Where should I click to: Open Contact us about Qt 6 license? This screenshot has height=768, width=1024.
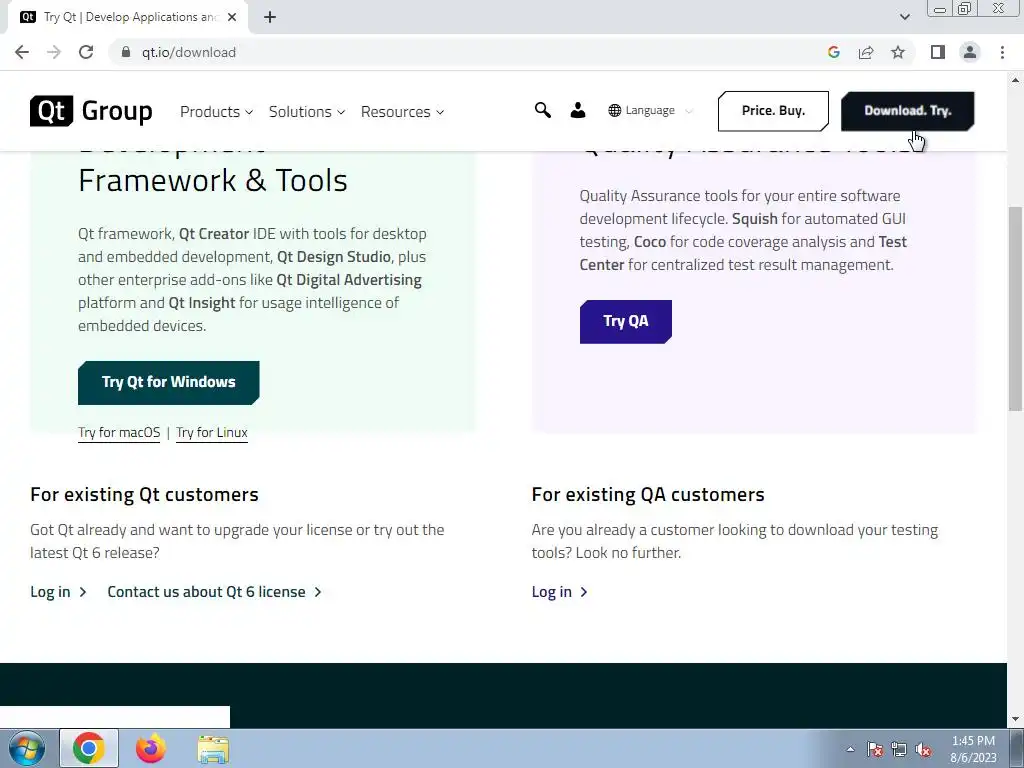[214, 592]
